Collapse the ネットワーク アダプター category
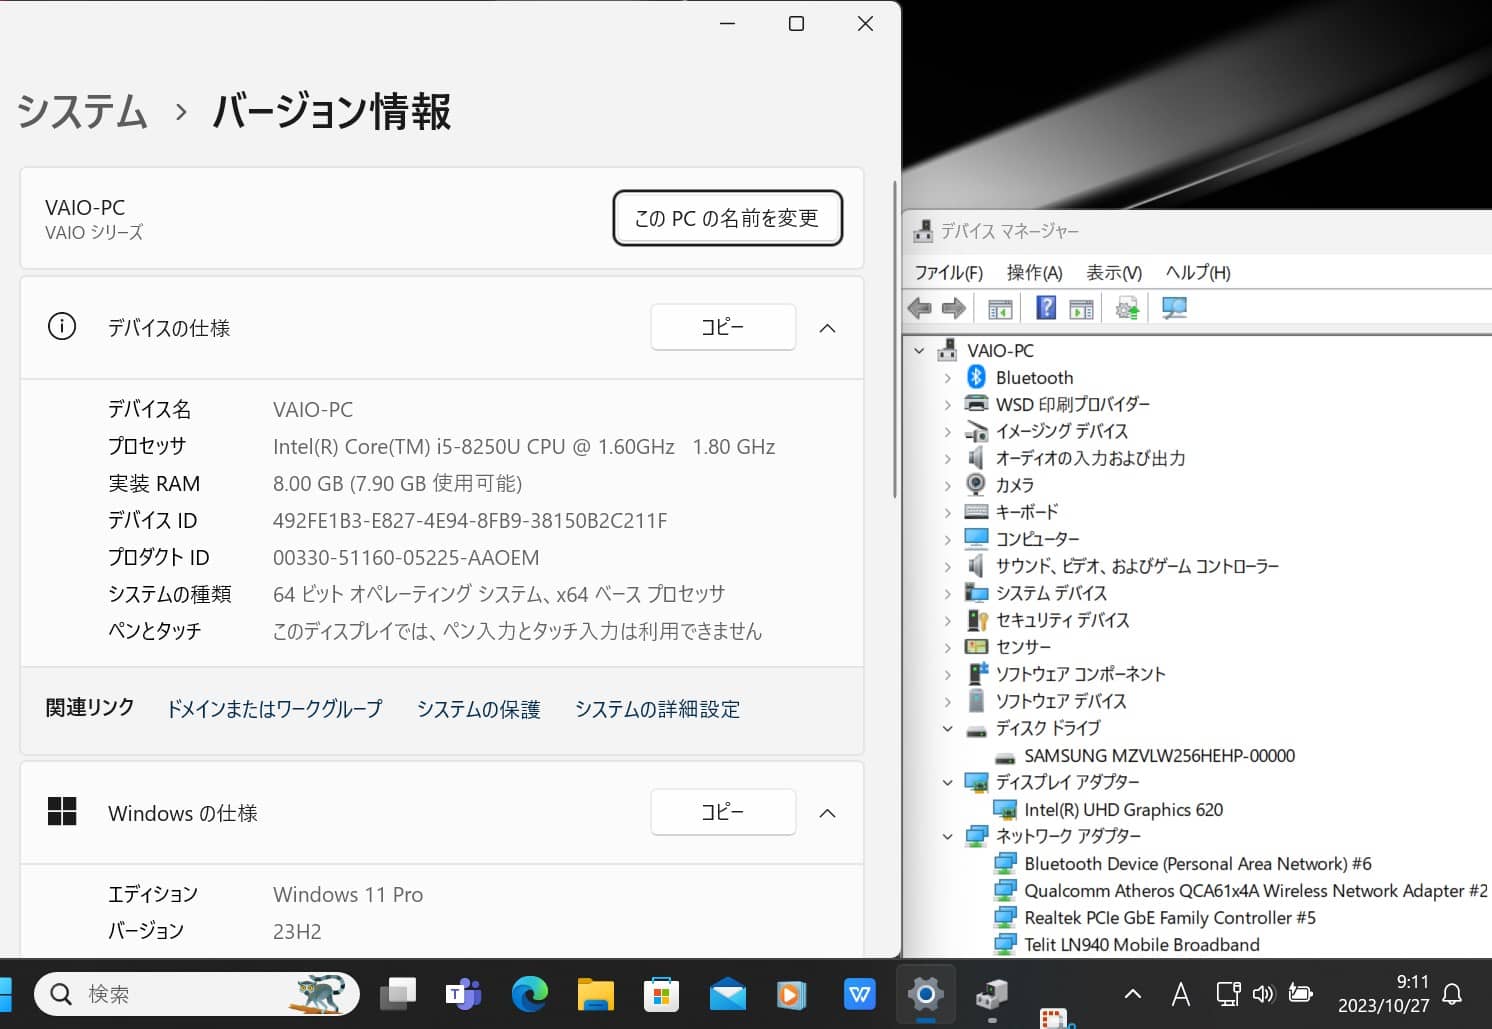This screenshot has height=1029, width=1492. coord(947,836)
